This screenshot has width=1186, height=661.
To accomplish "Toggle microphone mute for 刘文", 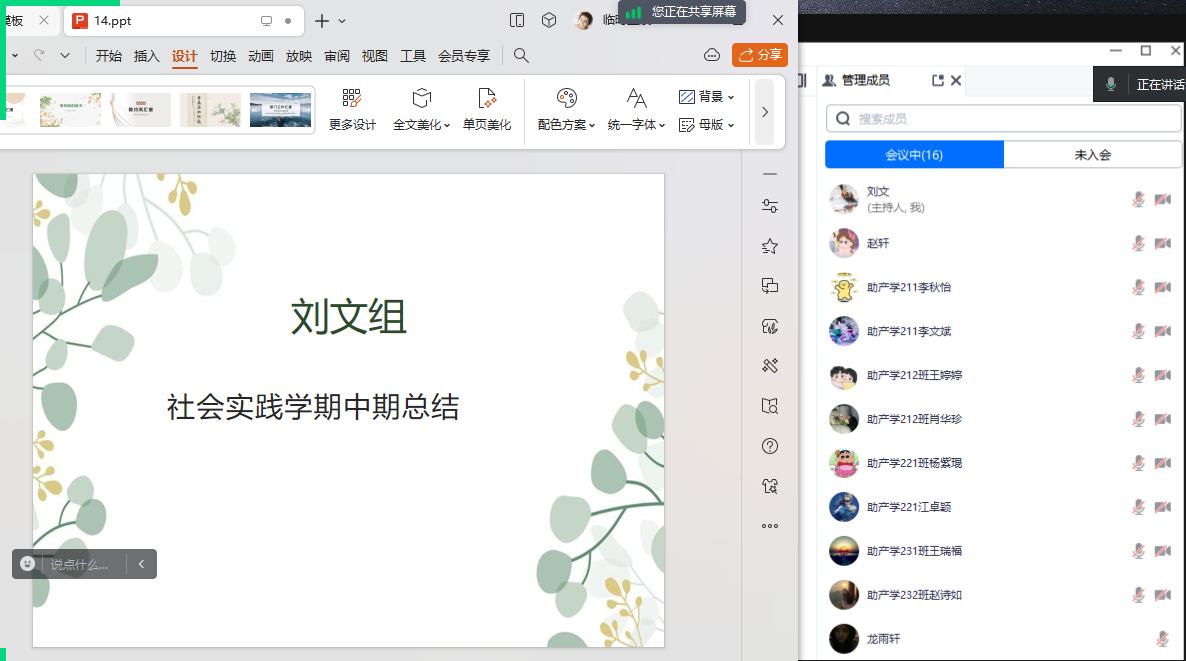I will [1138, 199].
